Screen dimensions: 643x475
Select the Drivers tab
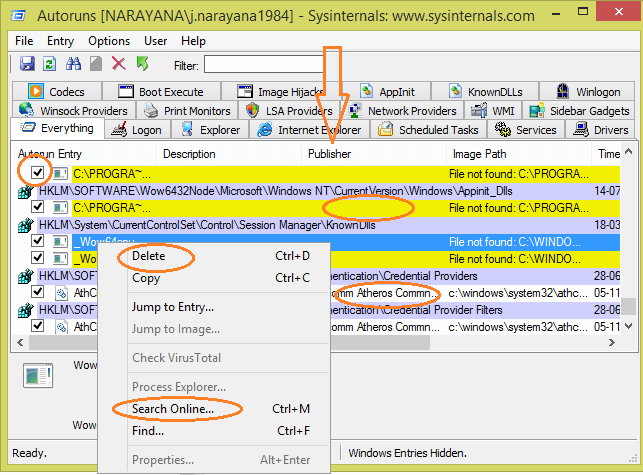(x=600, y=130)
